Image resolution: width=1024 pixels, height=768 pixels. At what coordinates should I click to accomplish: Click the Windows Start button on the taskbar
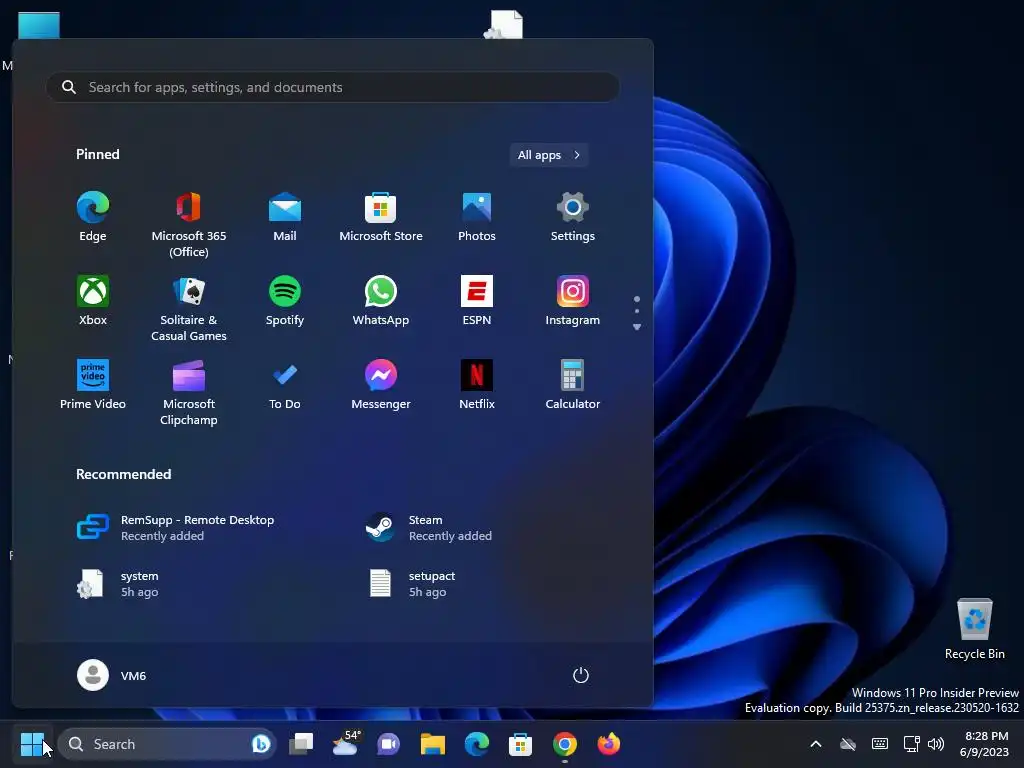click(x=32, y=744)
